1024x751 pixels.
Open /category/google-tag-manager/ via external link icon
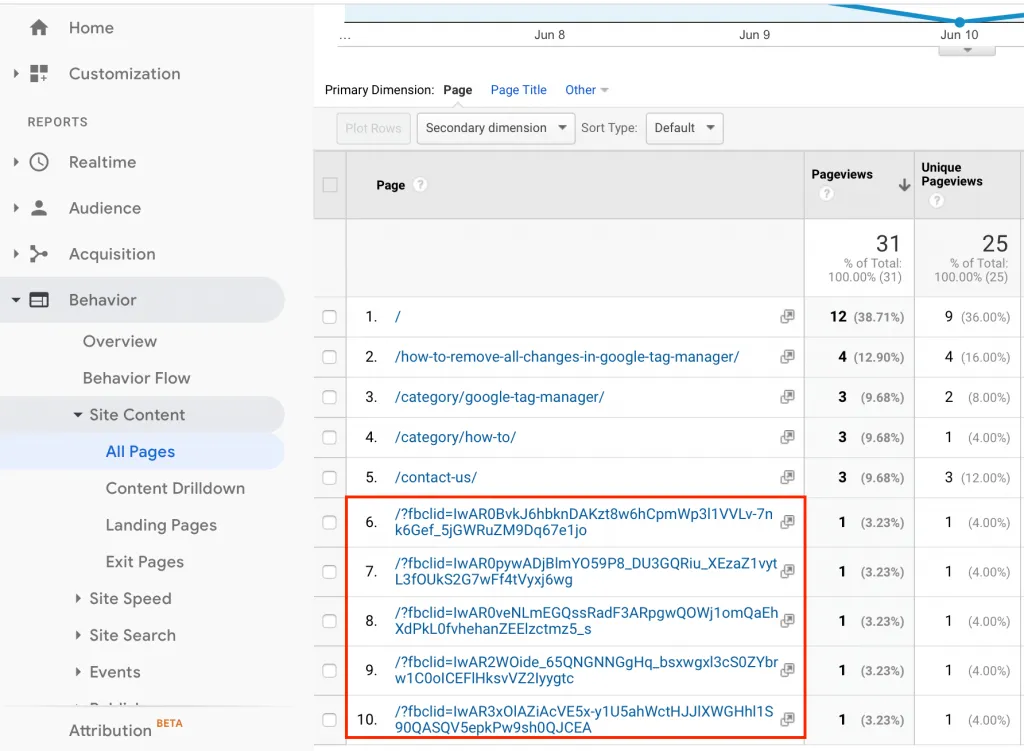tap(788, 396)
